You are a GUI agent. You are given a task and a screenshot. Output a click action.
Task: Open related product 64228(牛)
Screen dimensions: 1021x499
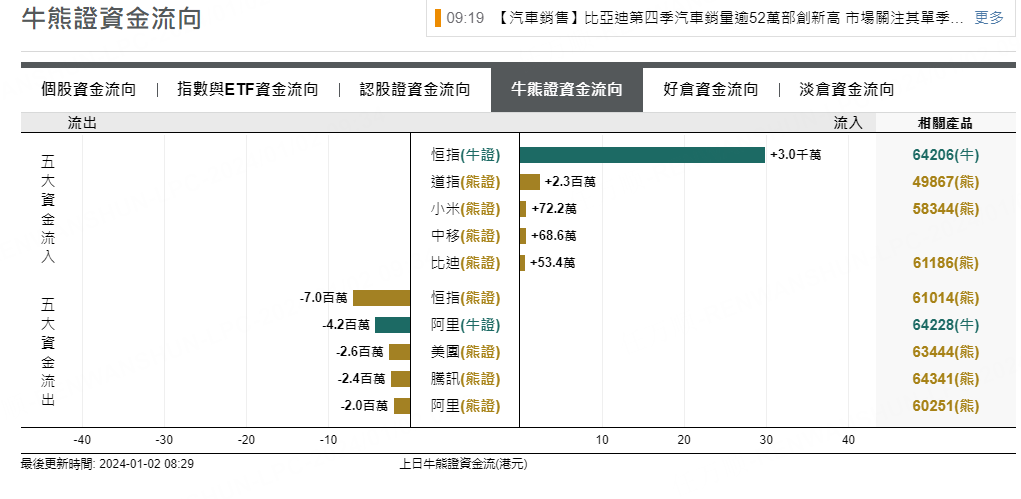[x=945, y=325]
